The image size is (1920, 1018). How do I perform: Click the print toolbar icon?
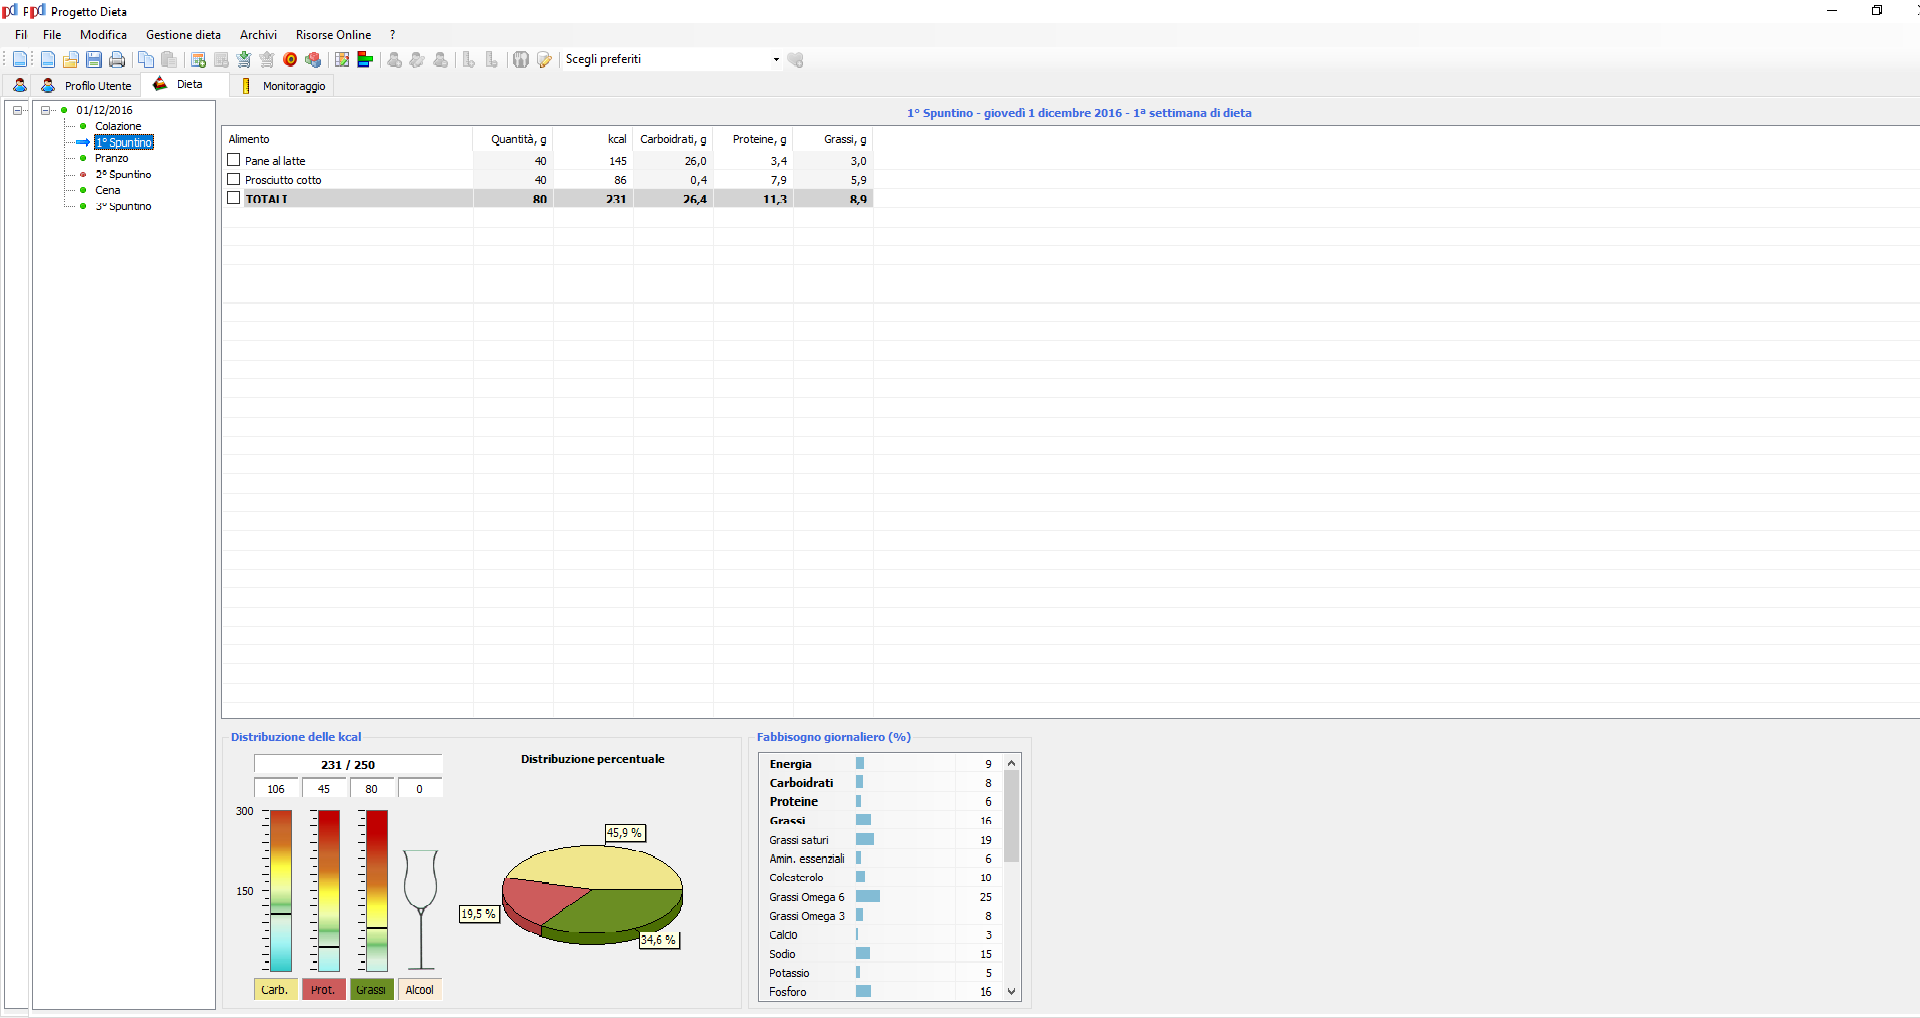click(x=117, y=60)
